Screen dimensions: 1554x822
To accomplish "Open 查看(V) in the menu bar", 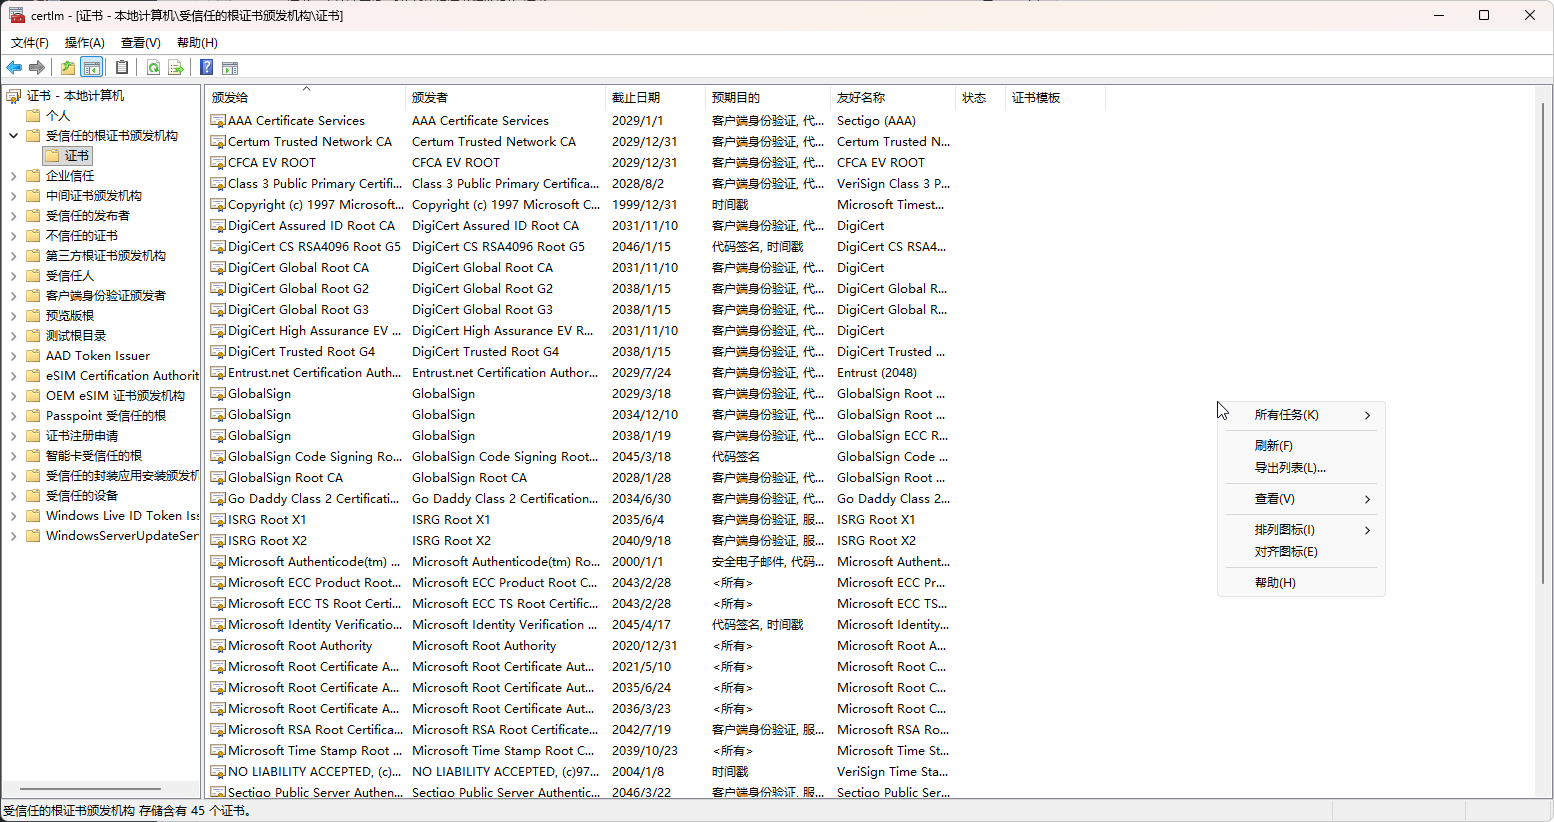I will [141, 43].
